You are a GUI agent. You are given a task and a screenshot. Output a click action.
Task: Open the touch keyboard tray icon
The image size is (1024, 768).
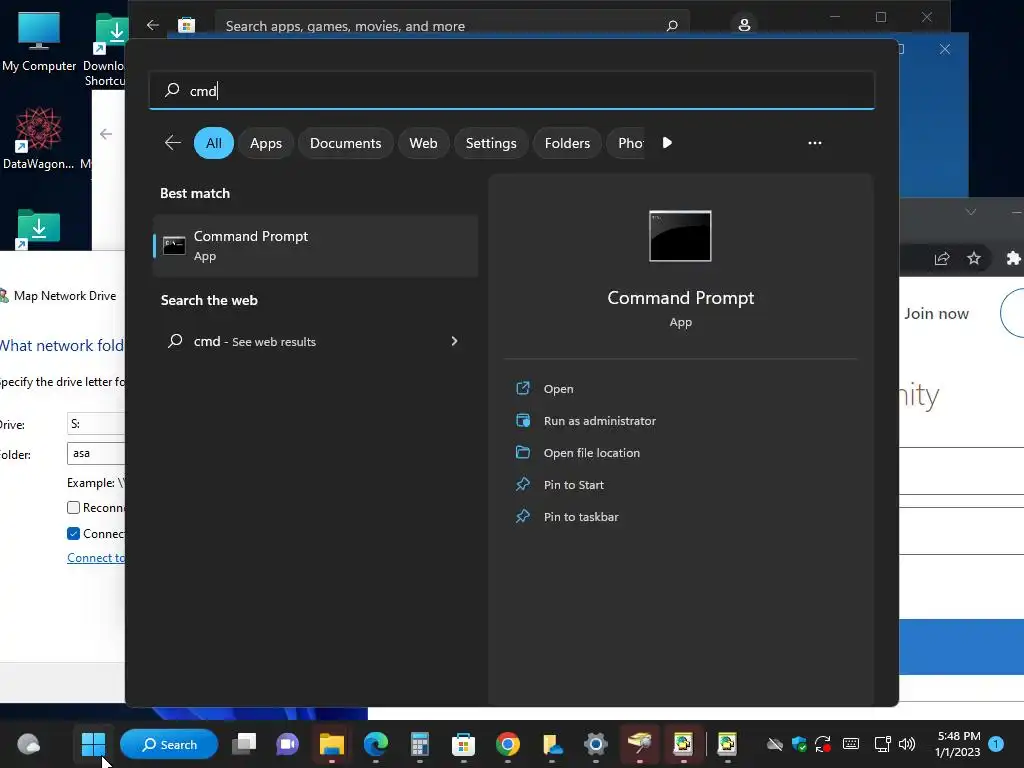pos(850,744)
